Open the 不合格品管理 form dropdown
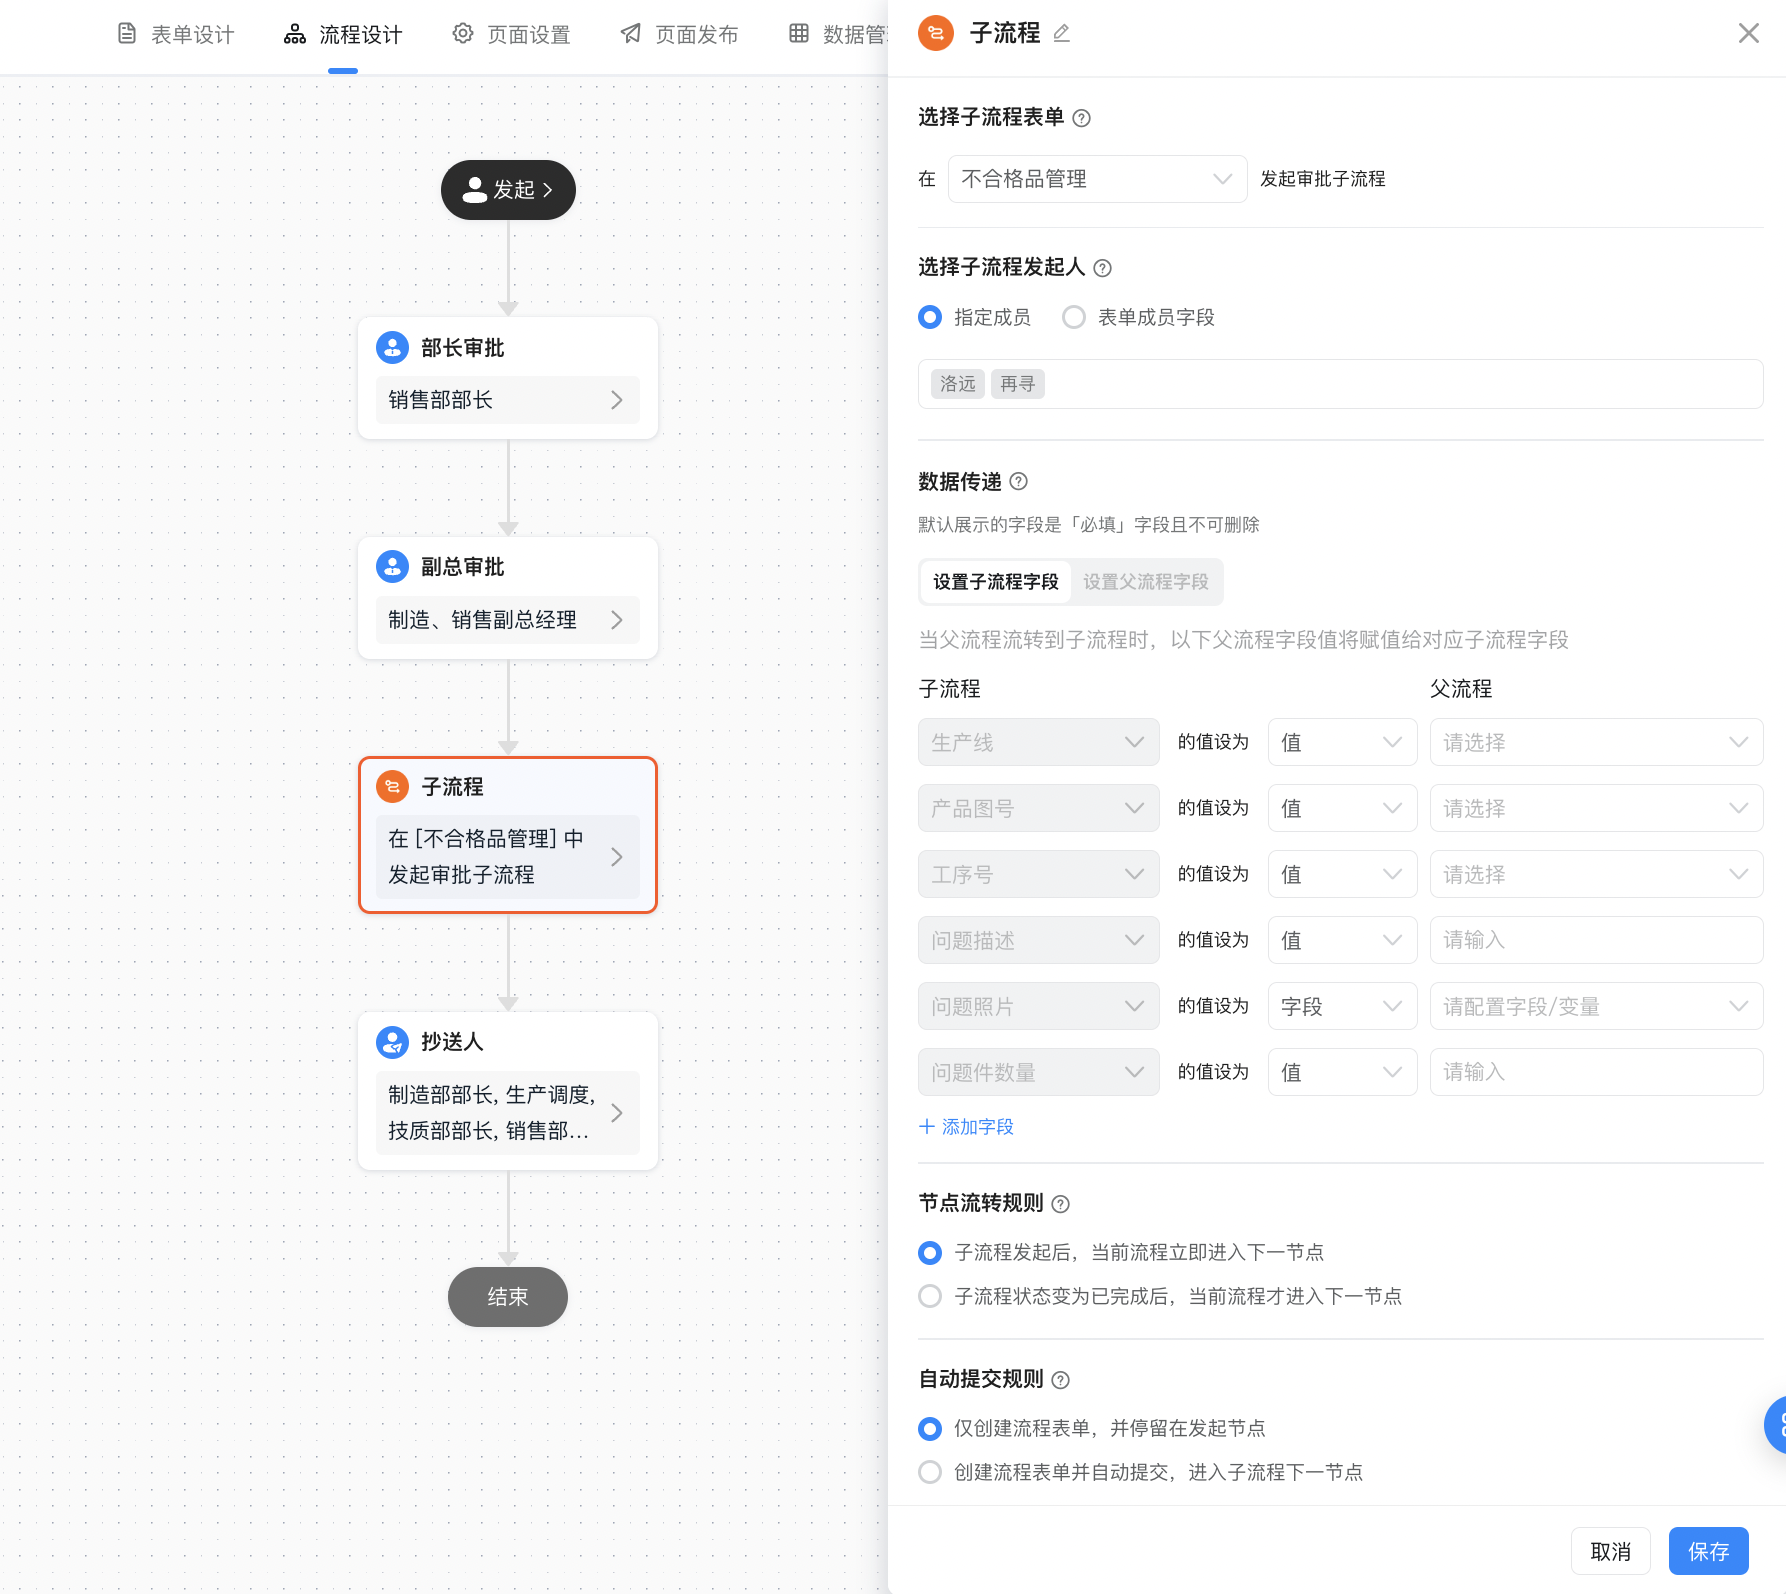The height and width of the screenshot is (1594, 1786). [x=1097, y=179]
